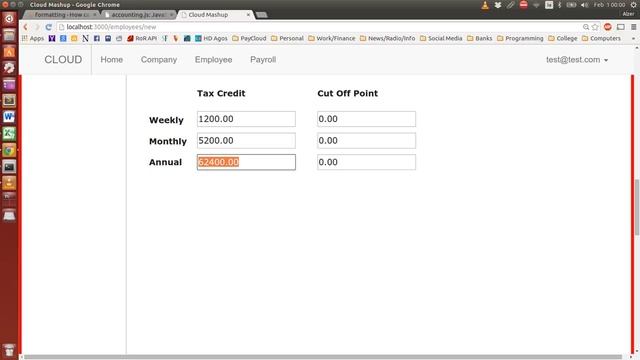Image resolution: width=640 pixels, height=360 pixels.
Task: Open the Bluetooth indicator
Action: click(x=560, y=5)
